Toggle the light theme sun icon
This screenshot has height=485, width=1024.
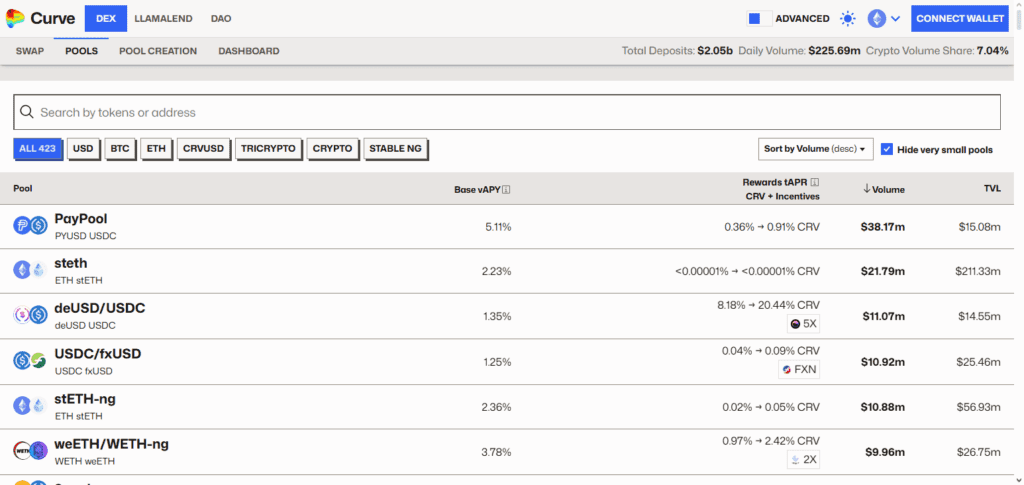(848, 19)
